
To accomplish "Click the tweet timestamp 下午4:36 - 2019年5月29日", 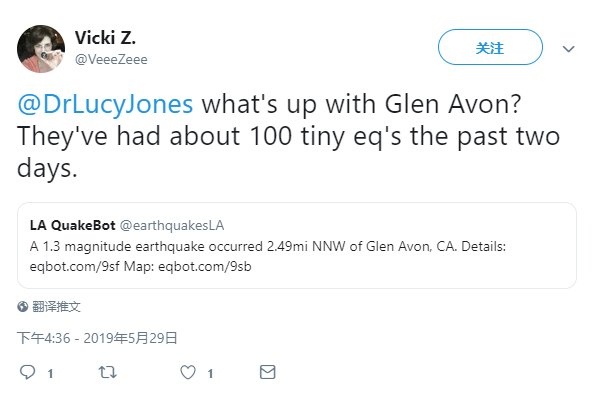I will (x=97, y=338).
